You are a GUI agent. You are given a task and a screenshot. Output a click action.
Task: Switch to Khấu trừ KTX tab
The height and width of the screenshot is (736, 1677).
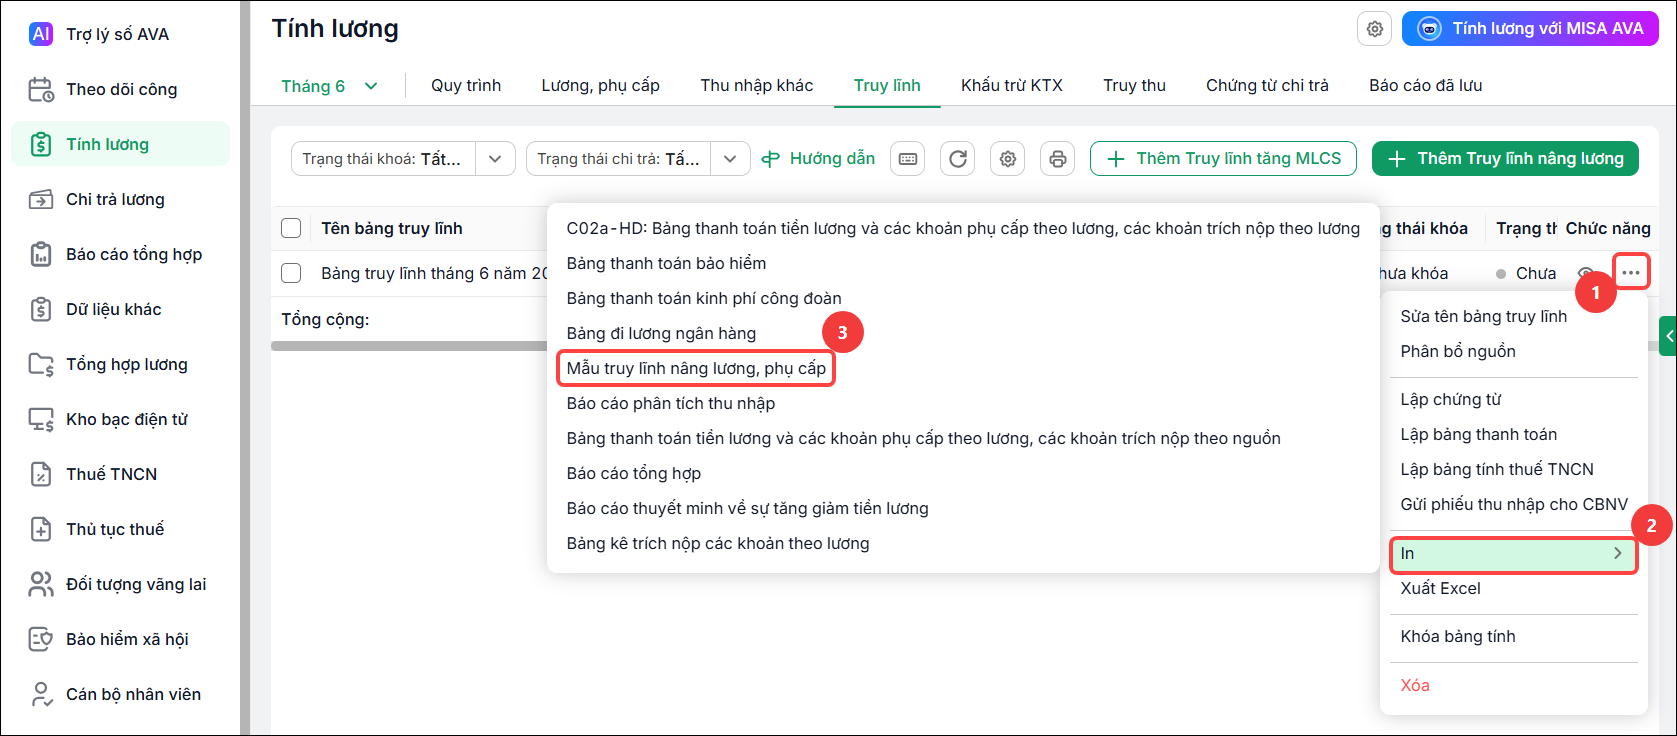1012,86
